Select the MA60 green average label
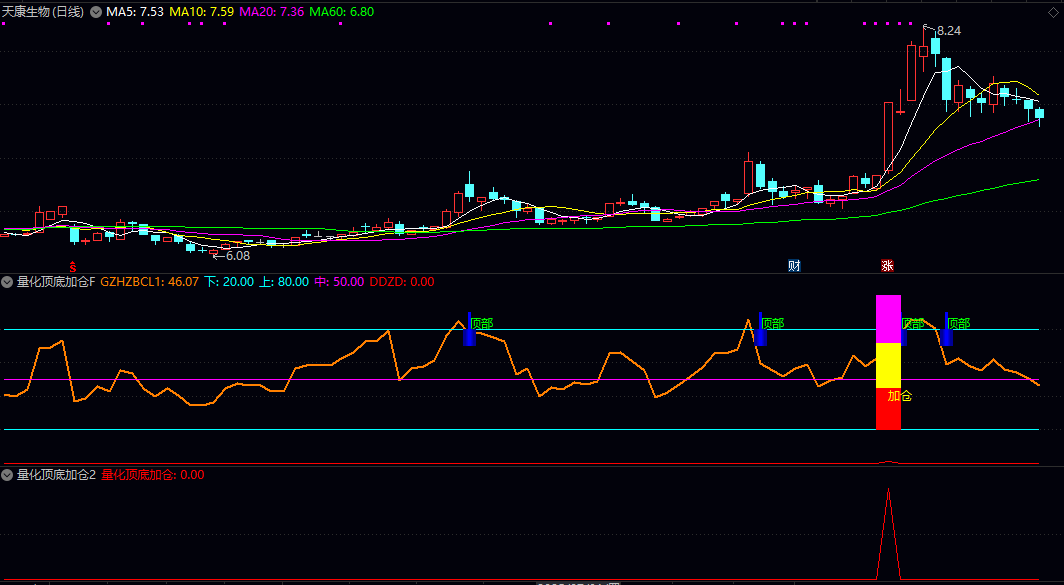The image size is (1064, 585). (x=342, y=12)
